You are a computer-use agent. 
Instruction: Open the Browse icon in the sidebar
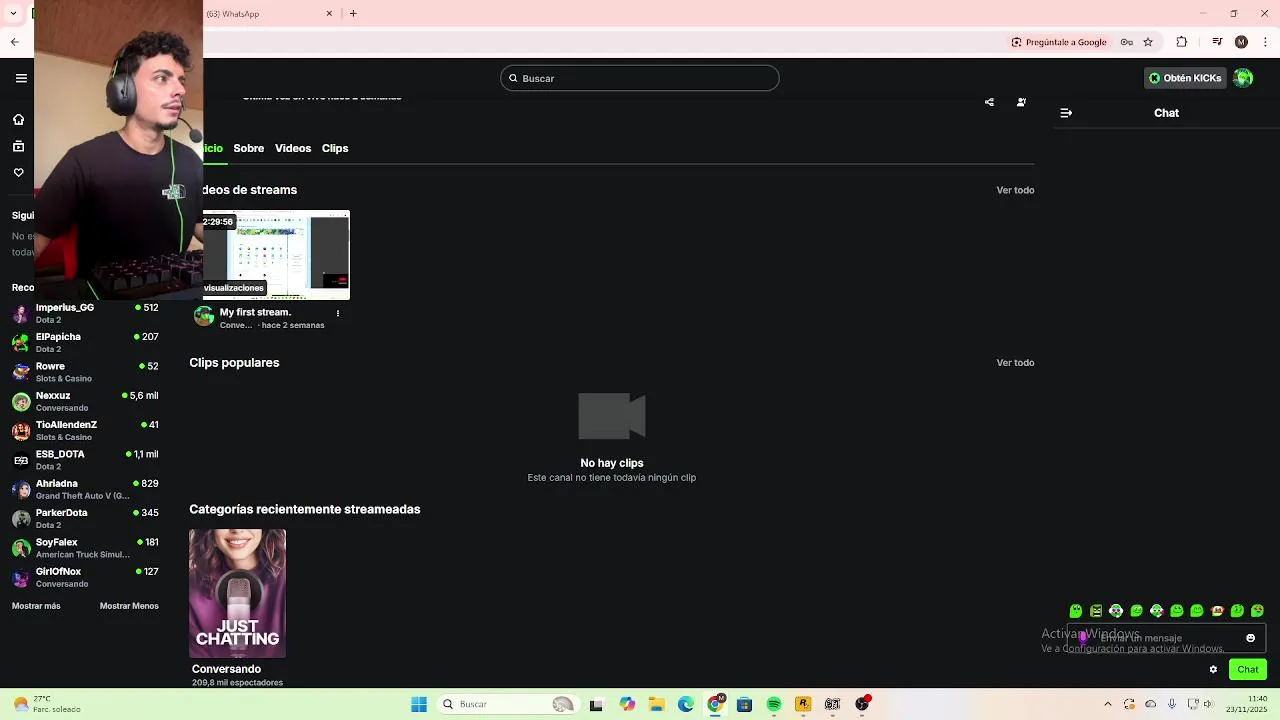18,146
